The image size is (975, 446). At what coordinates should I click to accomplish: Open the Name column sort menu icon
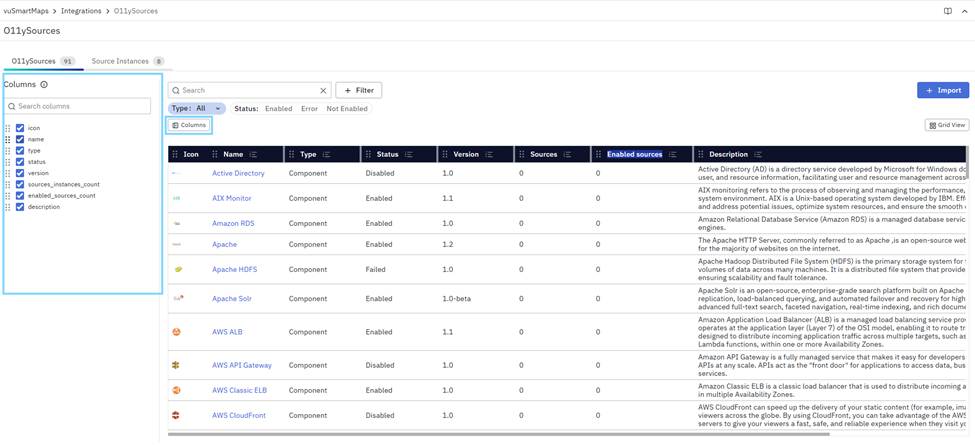253,155
